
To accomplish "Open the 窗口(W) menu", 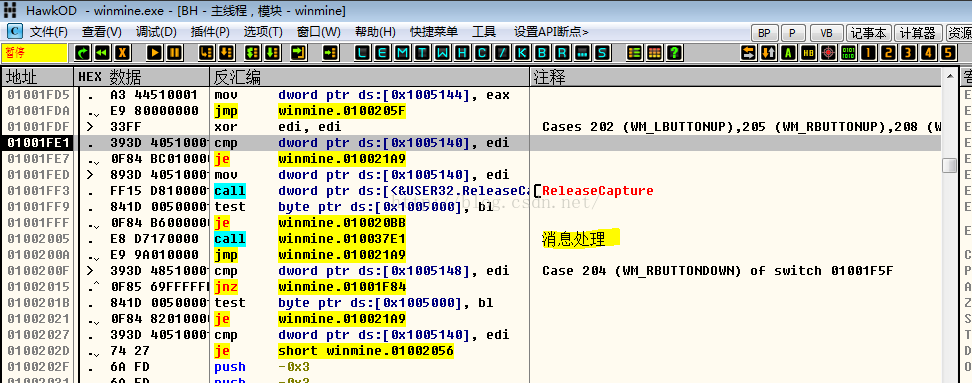I will (x=319, y=32).
